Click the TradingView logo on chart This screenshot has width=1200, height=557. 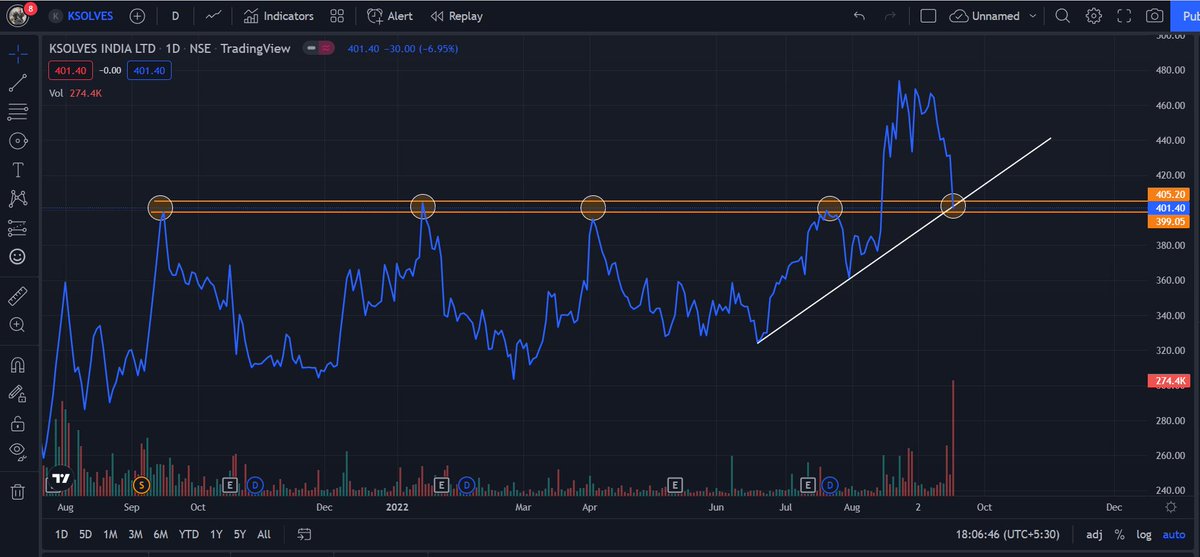tap(61, 478)
